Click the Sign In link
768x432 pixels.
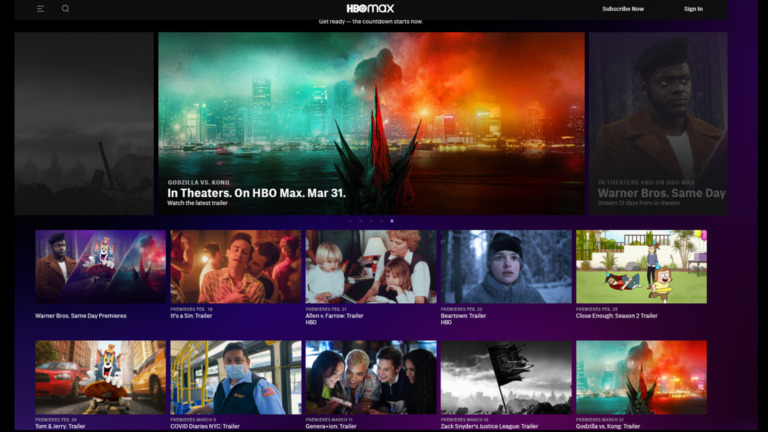(693, 9)
